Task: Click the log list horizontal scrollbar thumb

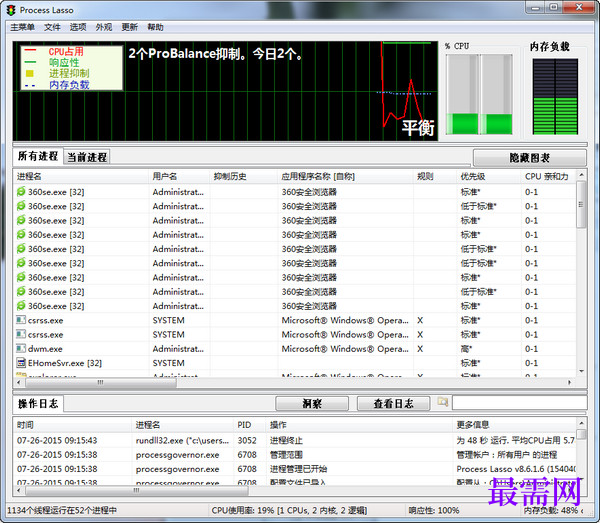Action: coord(137,490)
